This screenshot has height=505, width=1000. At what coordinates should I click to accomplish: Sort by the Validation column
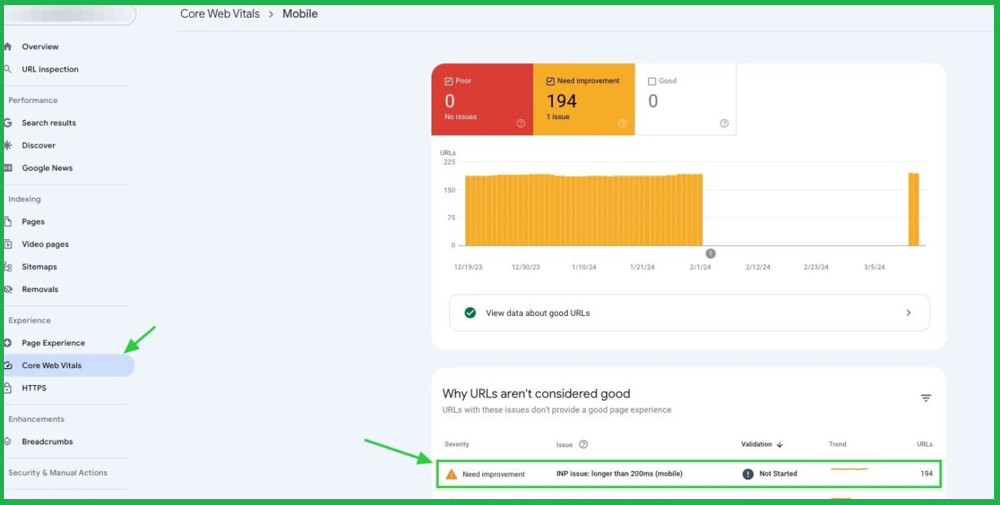[762, 444]
